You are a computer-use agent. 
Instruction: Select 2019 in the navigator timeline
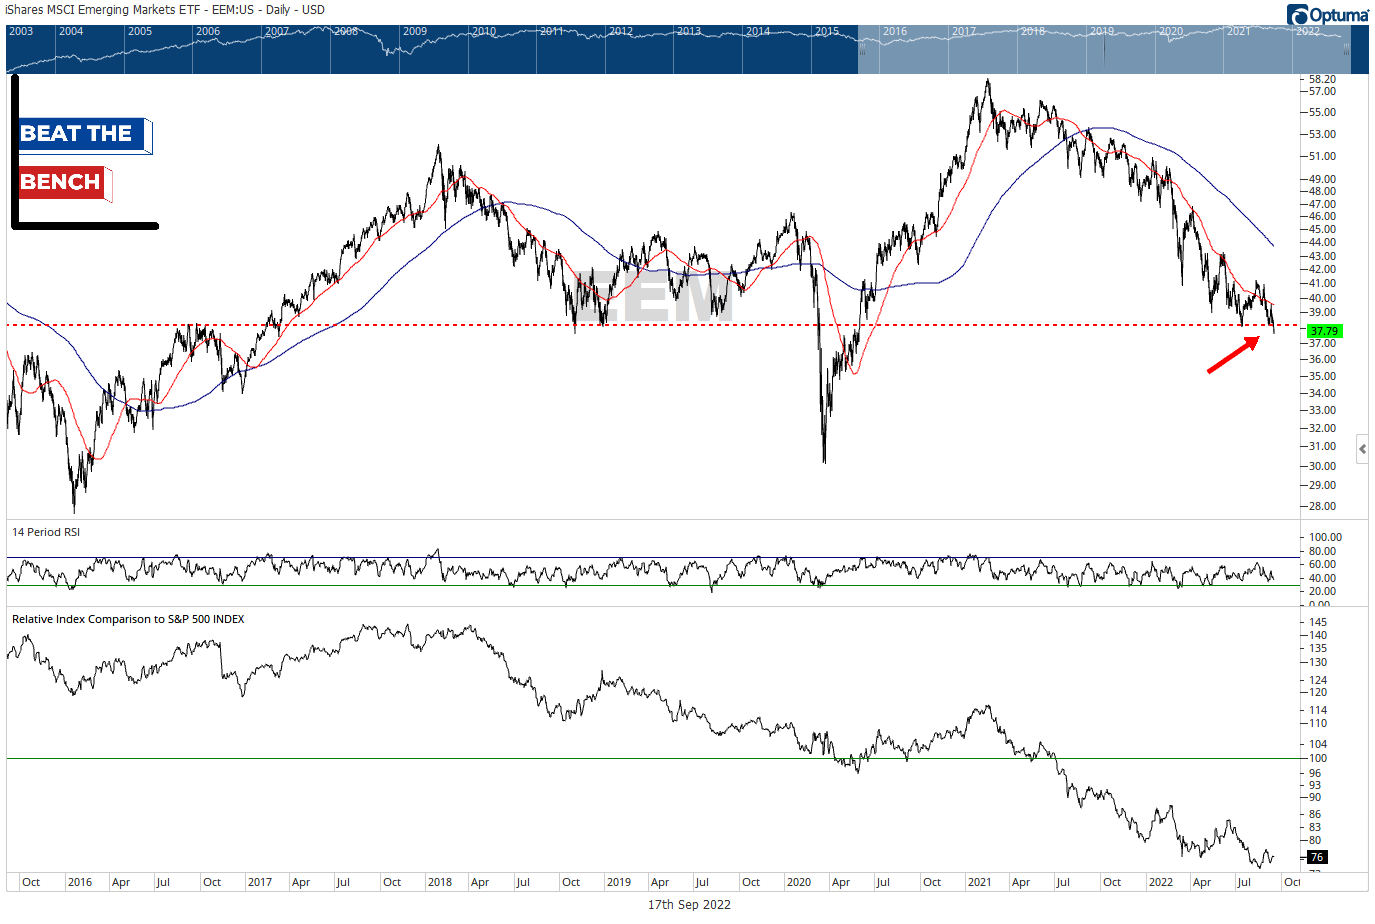pyautogui.click(x=1102, y=31)
